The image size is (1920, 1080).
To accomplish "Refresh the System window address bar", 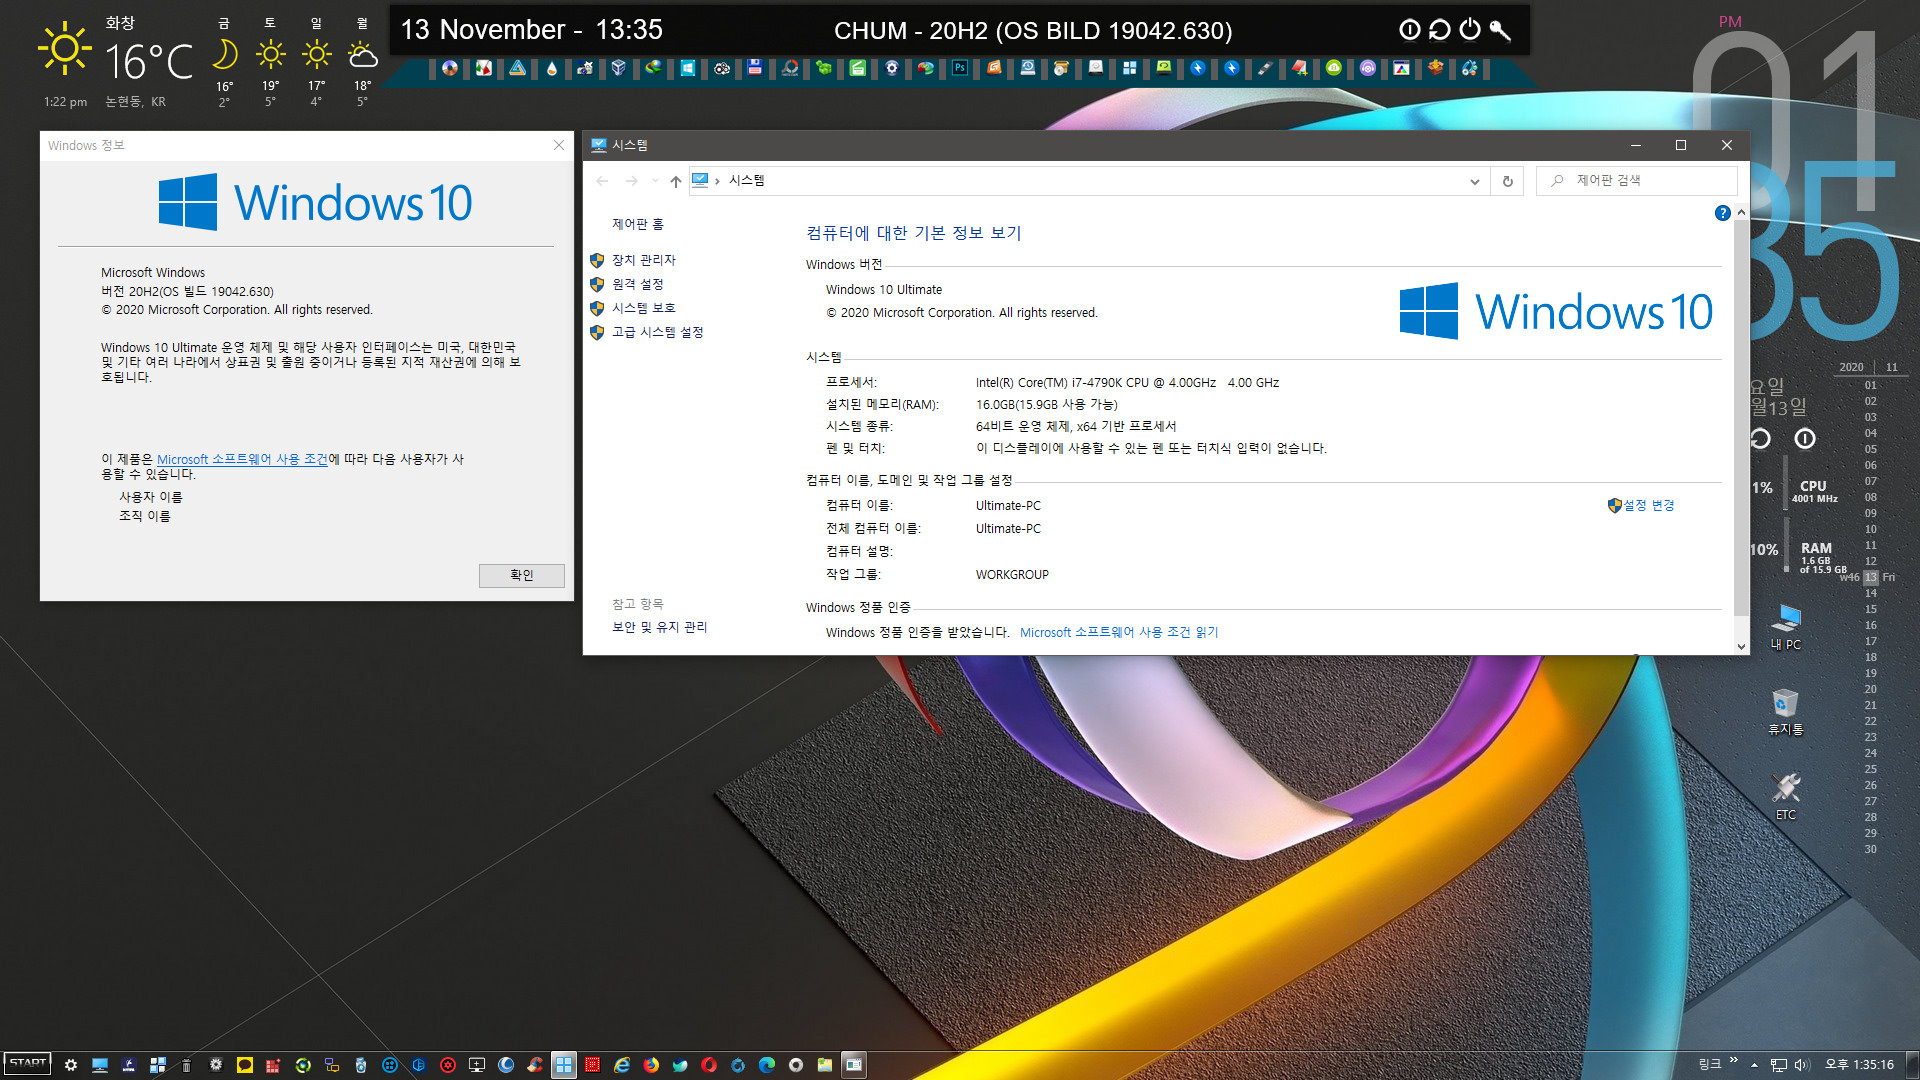I will tap(1507, 181).
